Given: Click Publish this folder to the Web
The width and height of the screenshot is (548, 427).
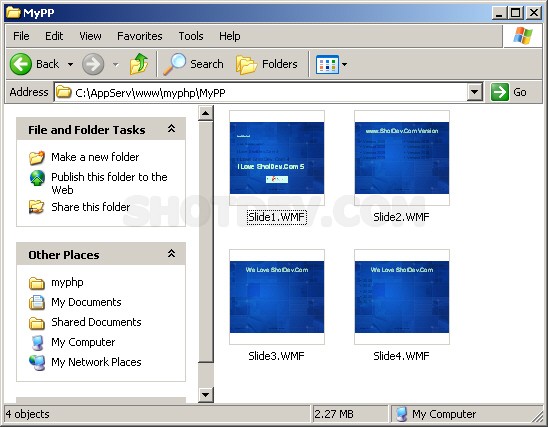Looking at the screenshot, I should pos(109,183).
